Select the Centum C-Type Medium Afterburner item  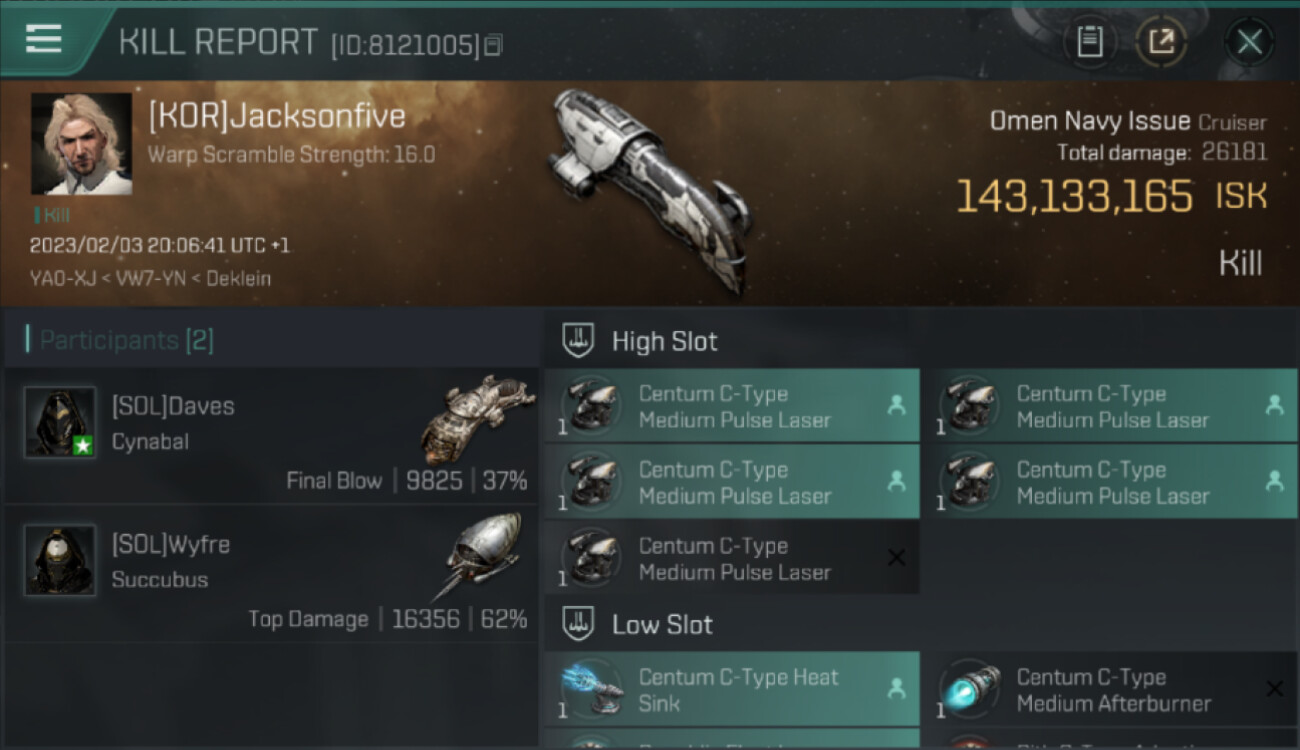click(1110, 689)
